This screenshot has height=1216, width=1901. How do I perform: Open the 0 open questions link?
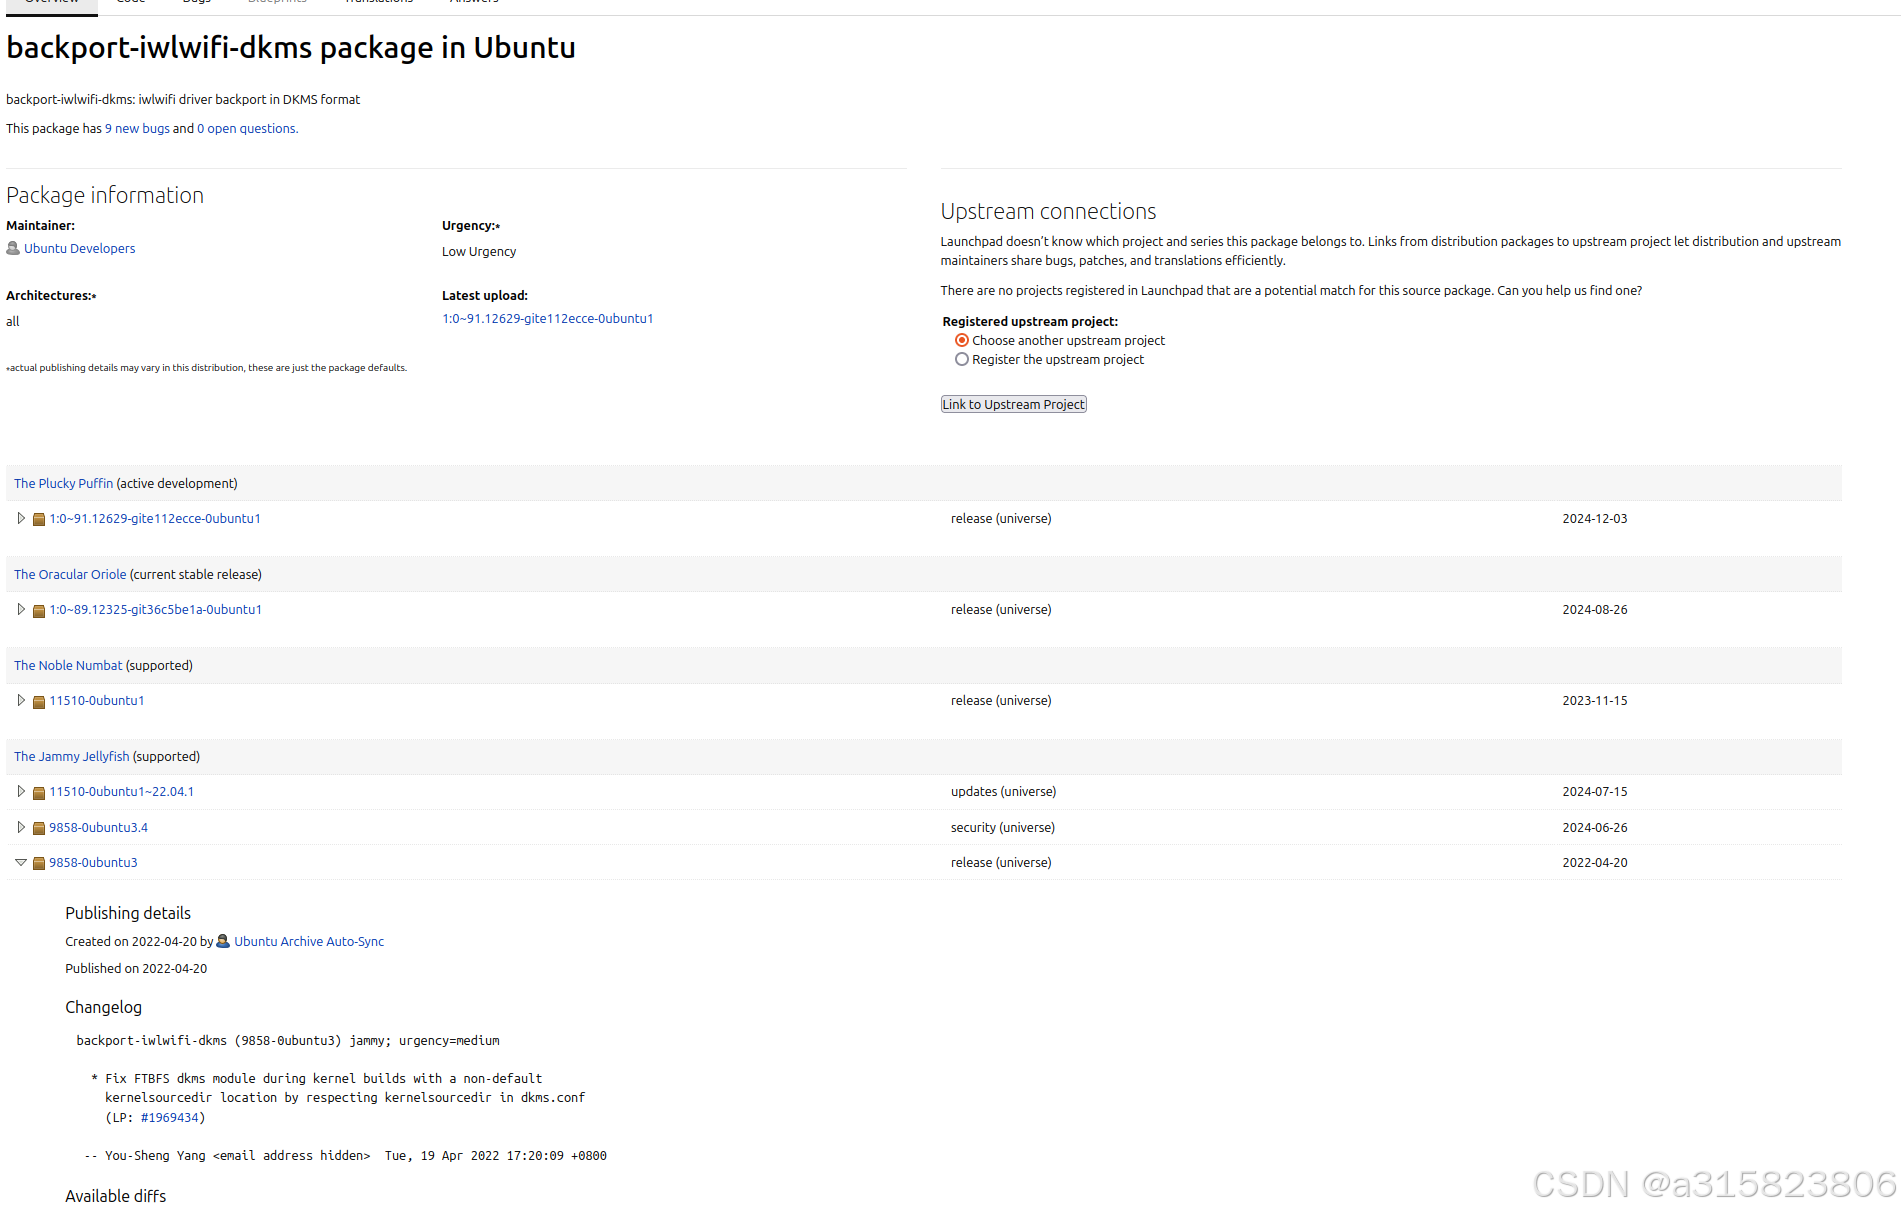[x=247, y=128]
